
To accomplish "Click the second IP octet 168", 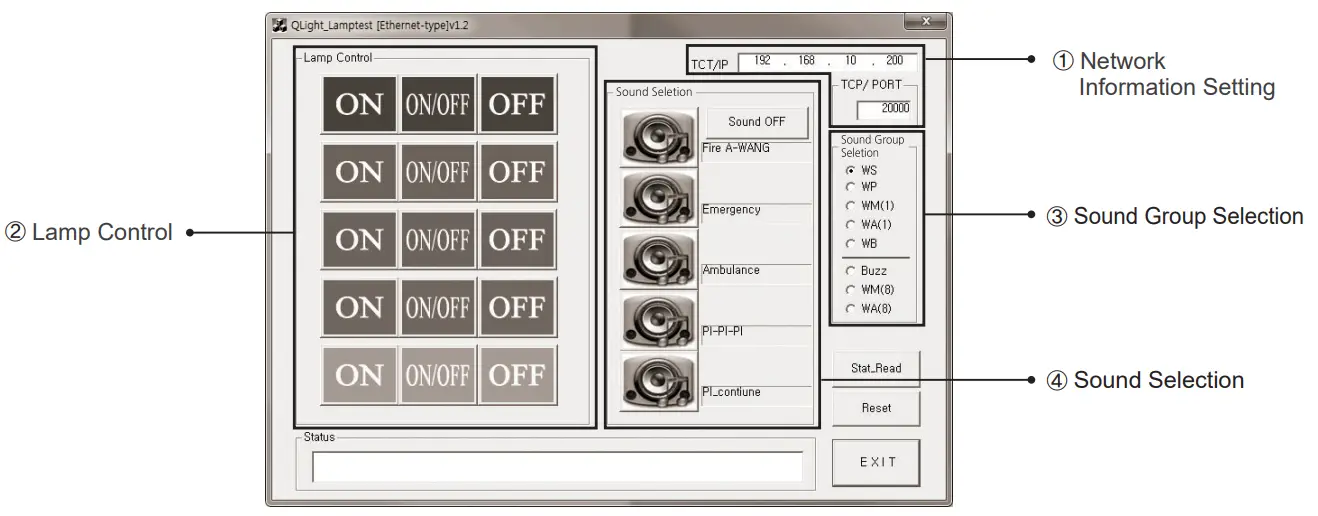I will (x=806, y=61).
